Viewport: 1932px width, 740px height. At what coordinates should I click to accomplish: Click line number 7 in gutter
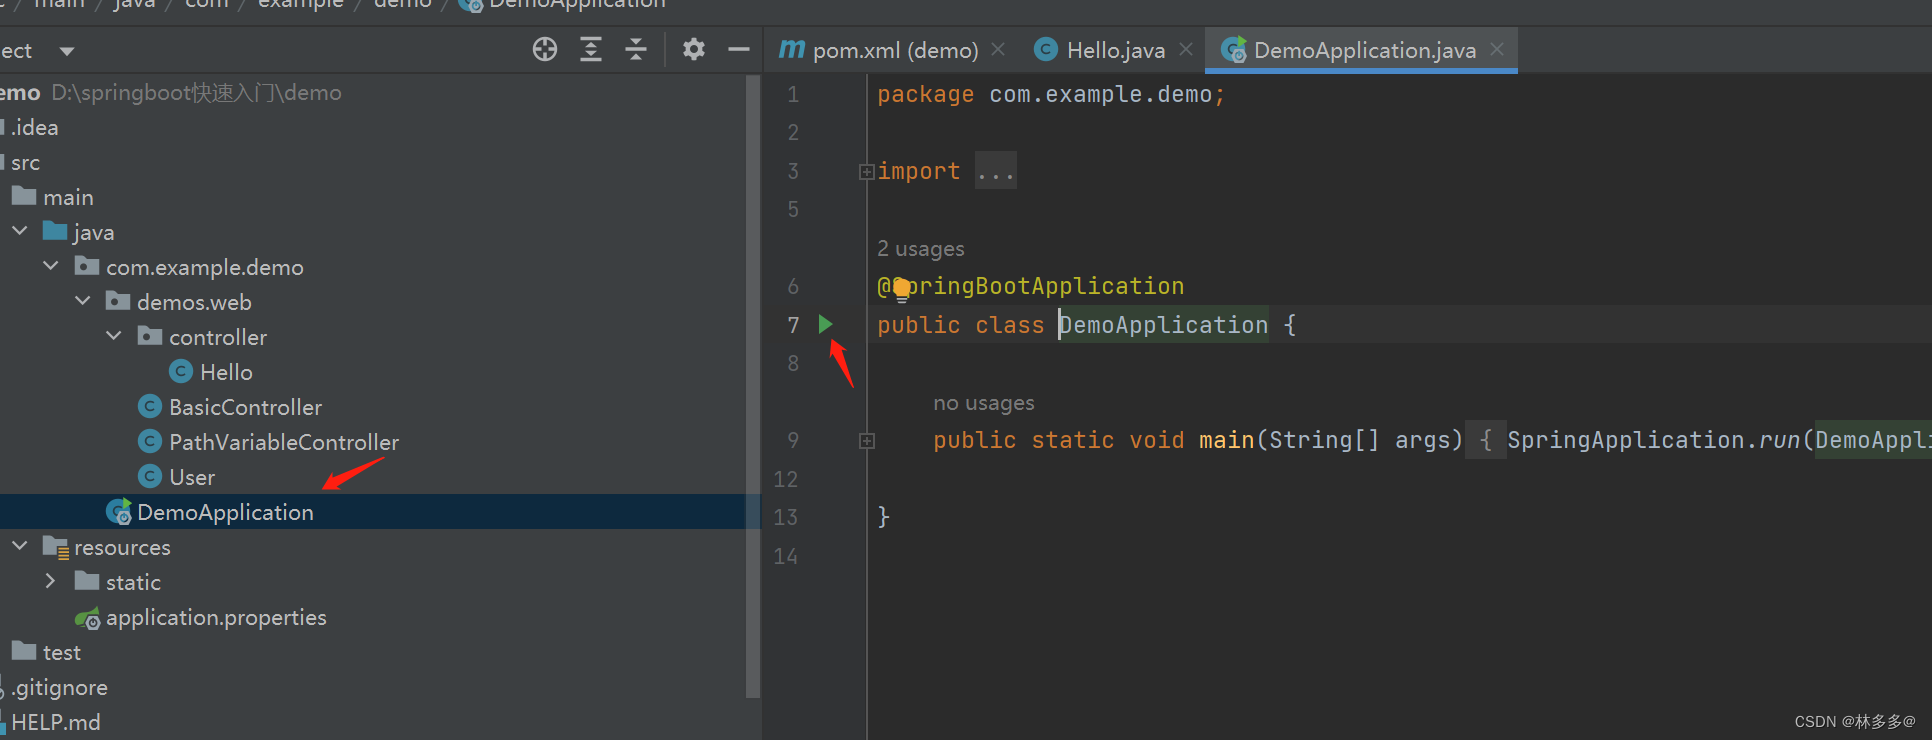coord(793,325)
